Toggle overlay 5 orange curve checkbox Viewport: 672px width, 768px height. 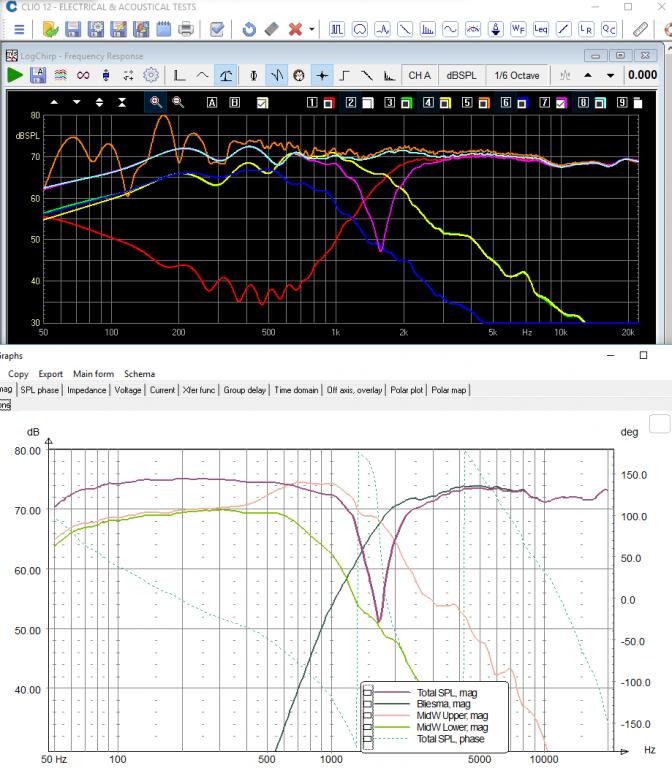[484, 103]
